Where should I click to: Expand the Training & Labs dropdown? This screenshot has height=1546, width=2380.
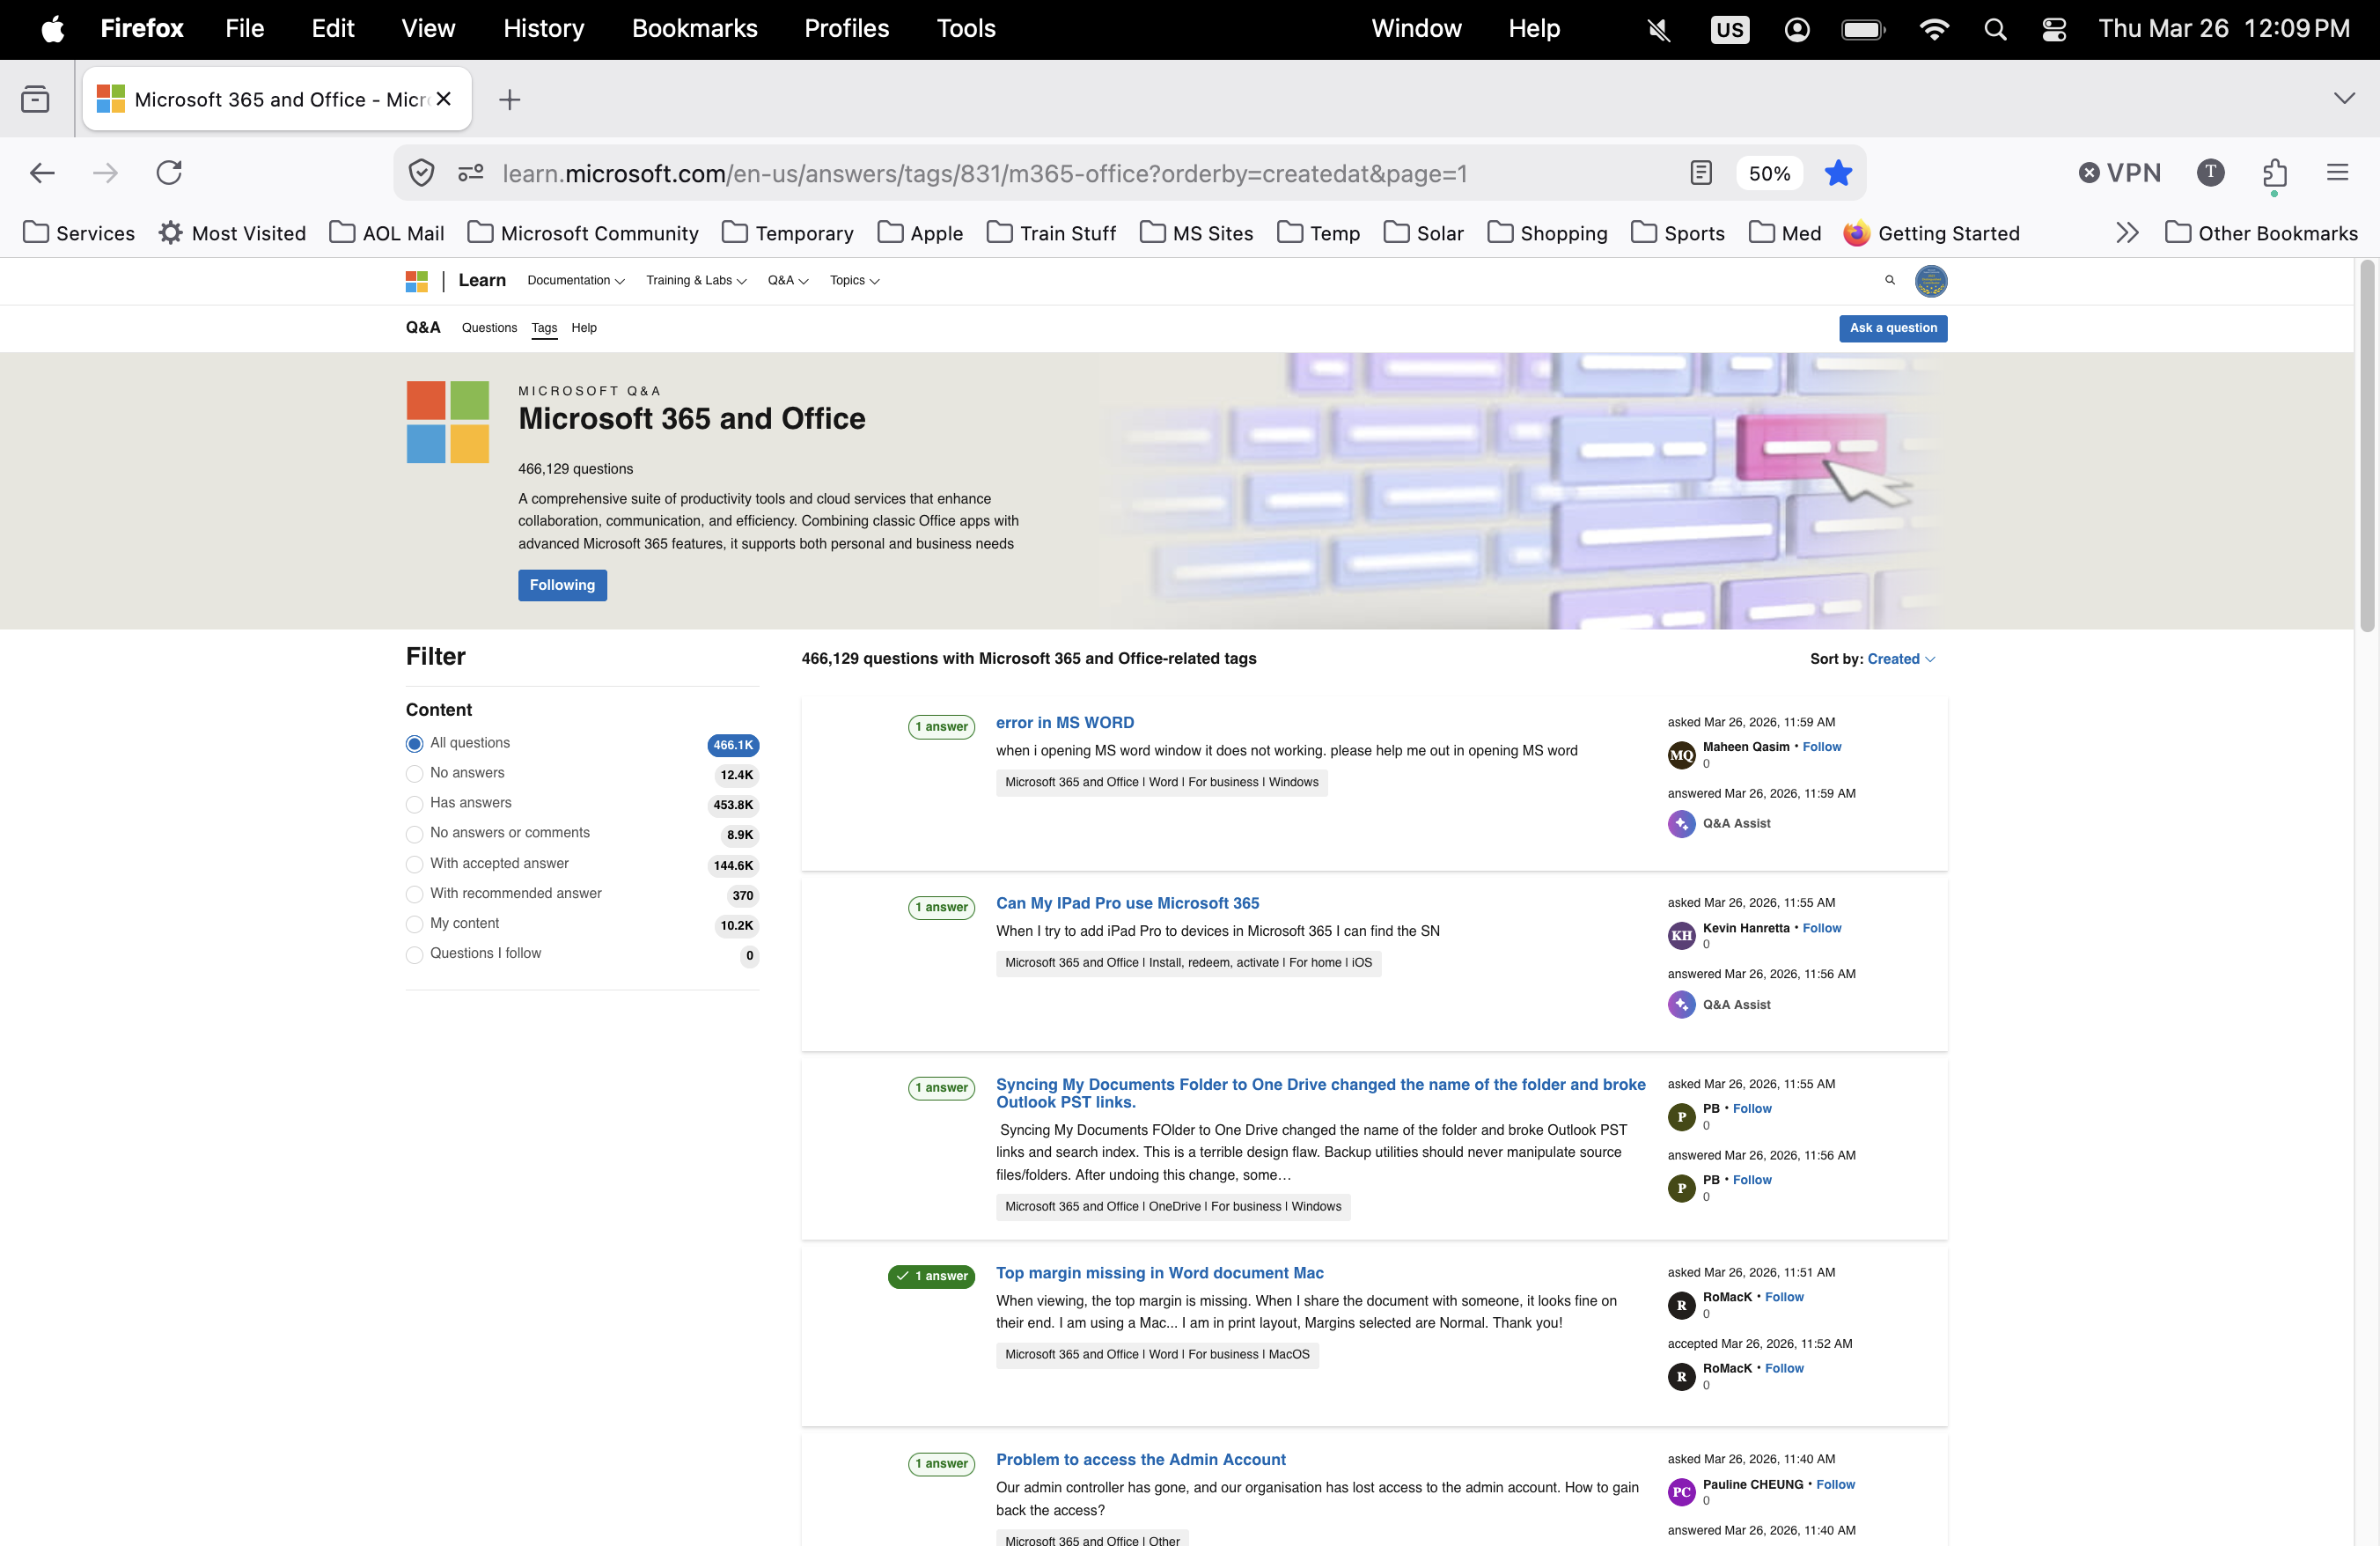point(695,281)
